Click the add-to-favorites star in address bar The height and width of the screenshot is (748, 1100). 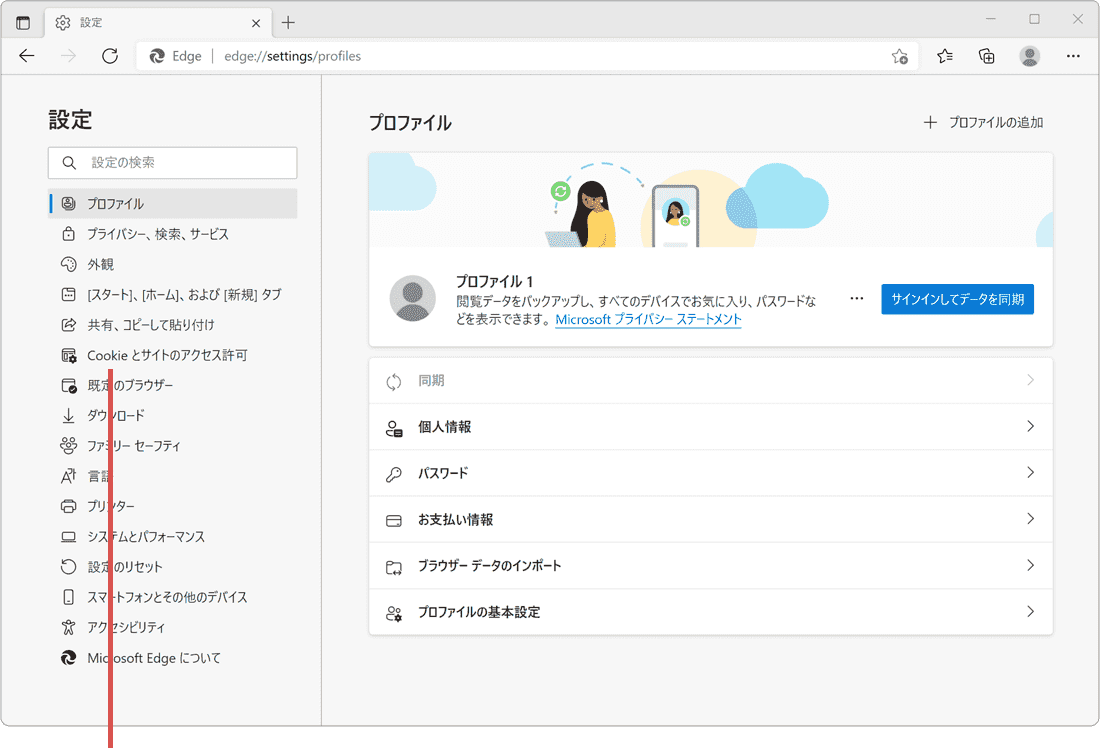point(899,57)
